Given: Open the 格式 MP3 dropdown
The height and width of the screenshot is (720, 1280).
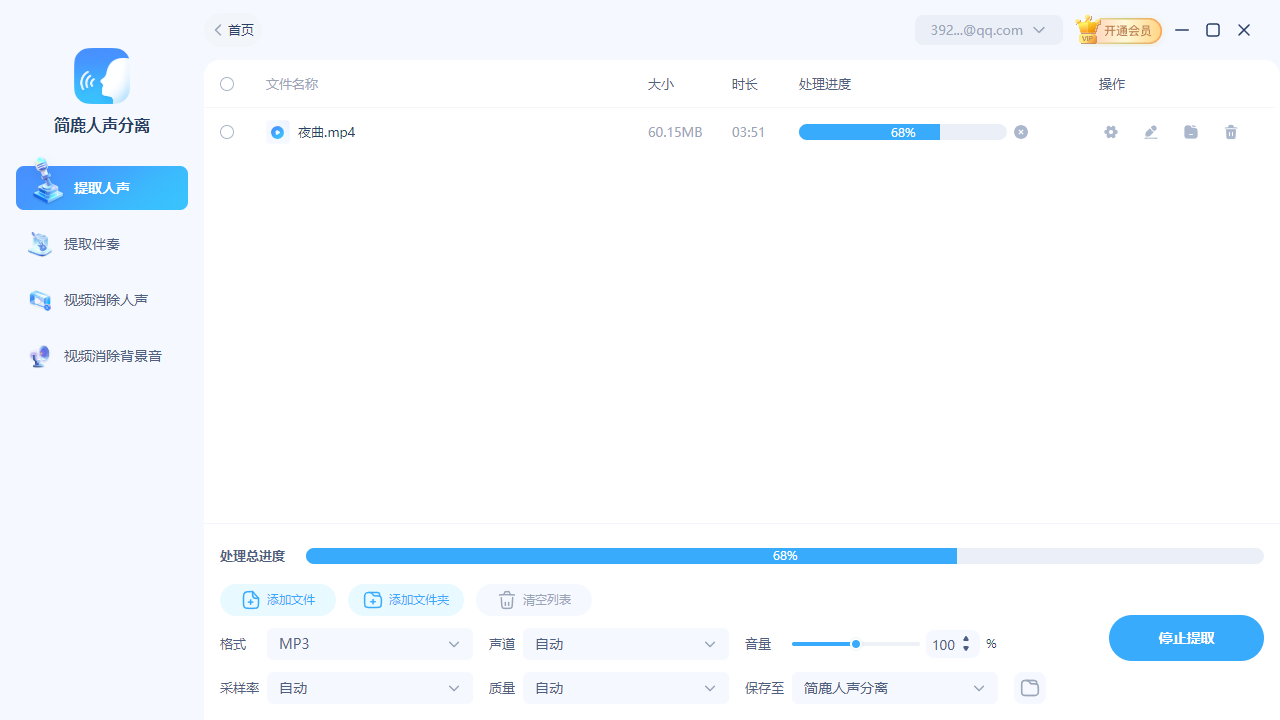Looking at the screenshot, I should [x=369, y=644].
